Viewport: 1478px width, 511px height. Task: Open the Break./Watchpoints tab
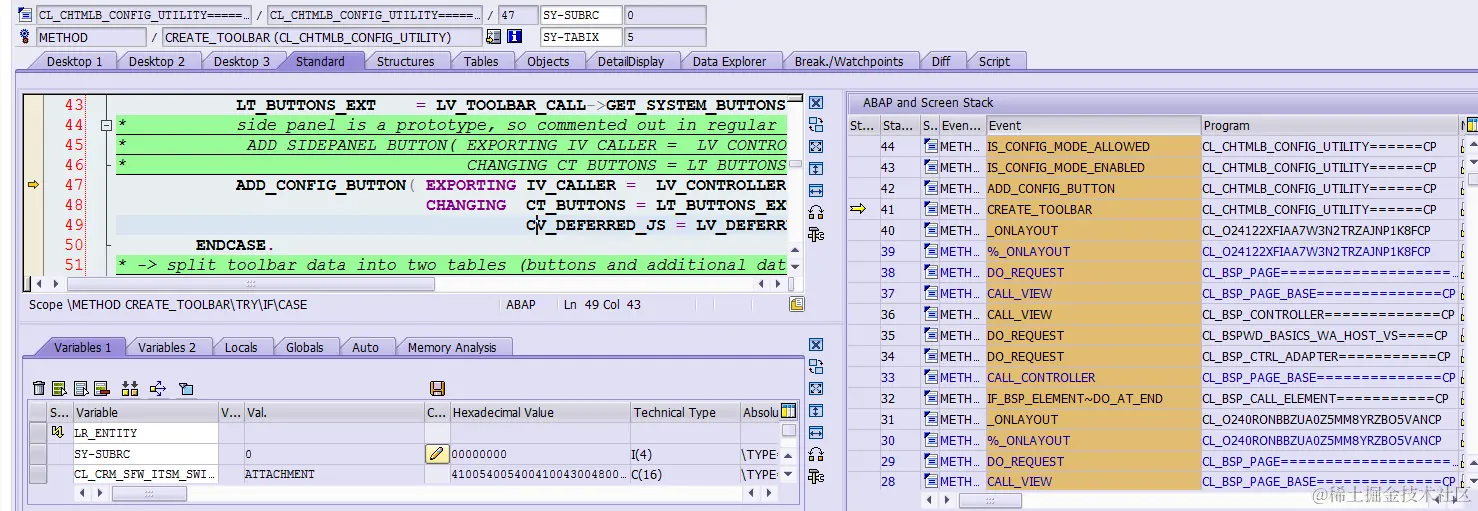pos(848,61)
